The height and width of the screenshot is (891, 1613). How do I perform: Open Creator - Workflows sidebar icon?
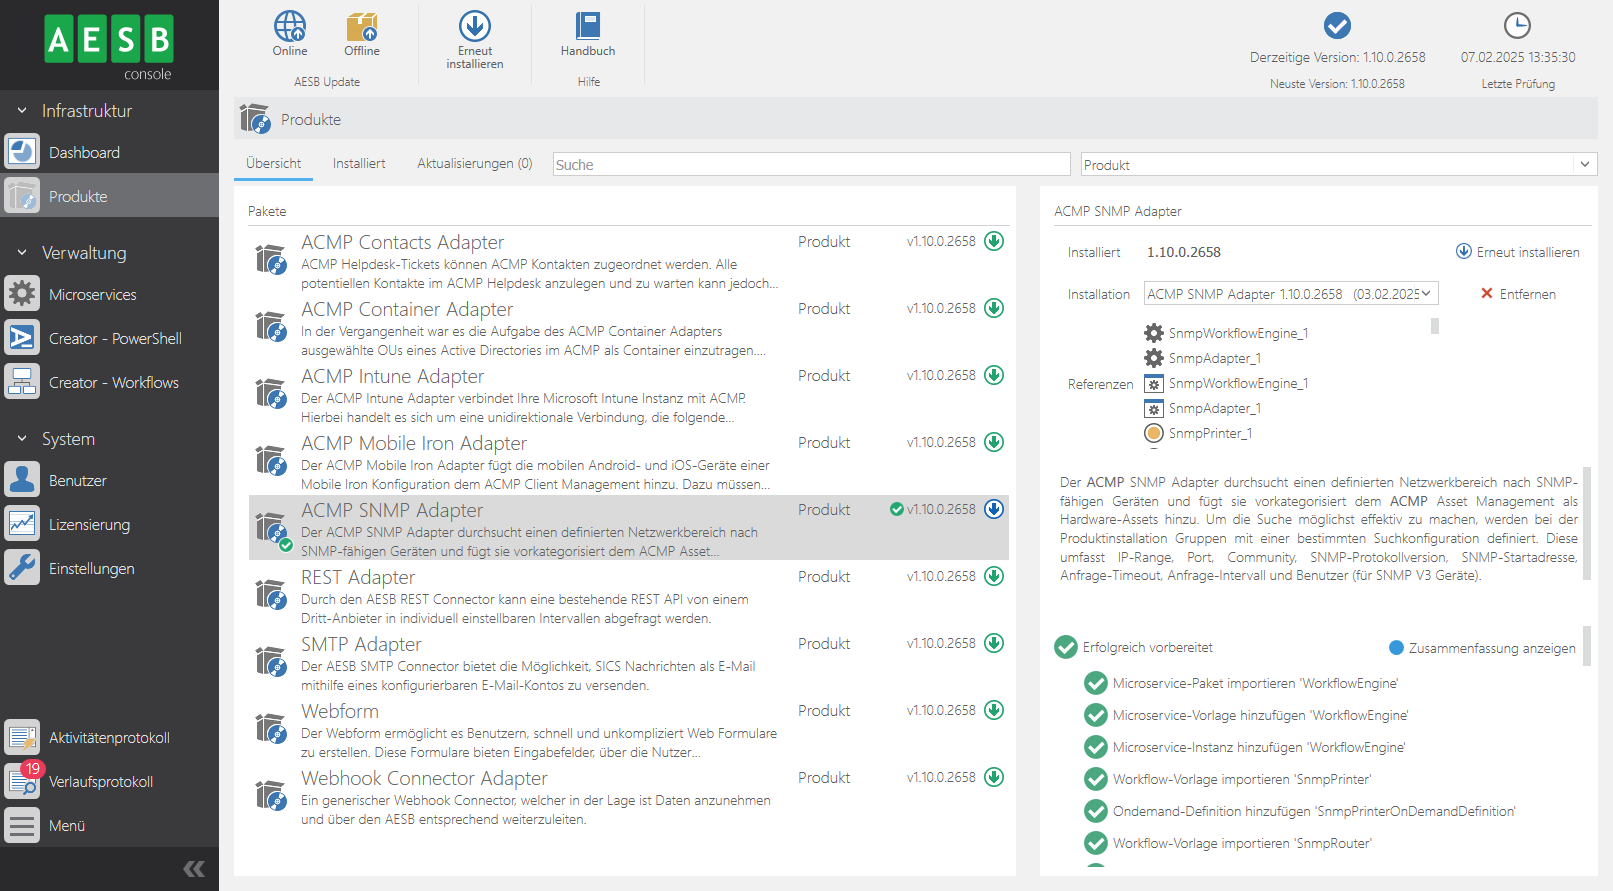[x=22, y=382]
